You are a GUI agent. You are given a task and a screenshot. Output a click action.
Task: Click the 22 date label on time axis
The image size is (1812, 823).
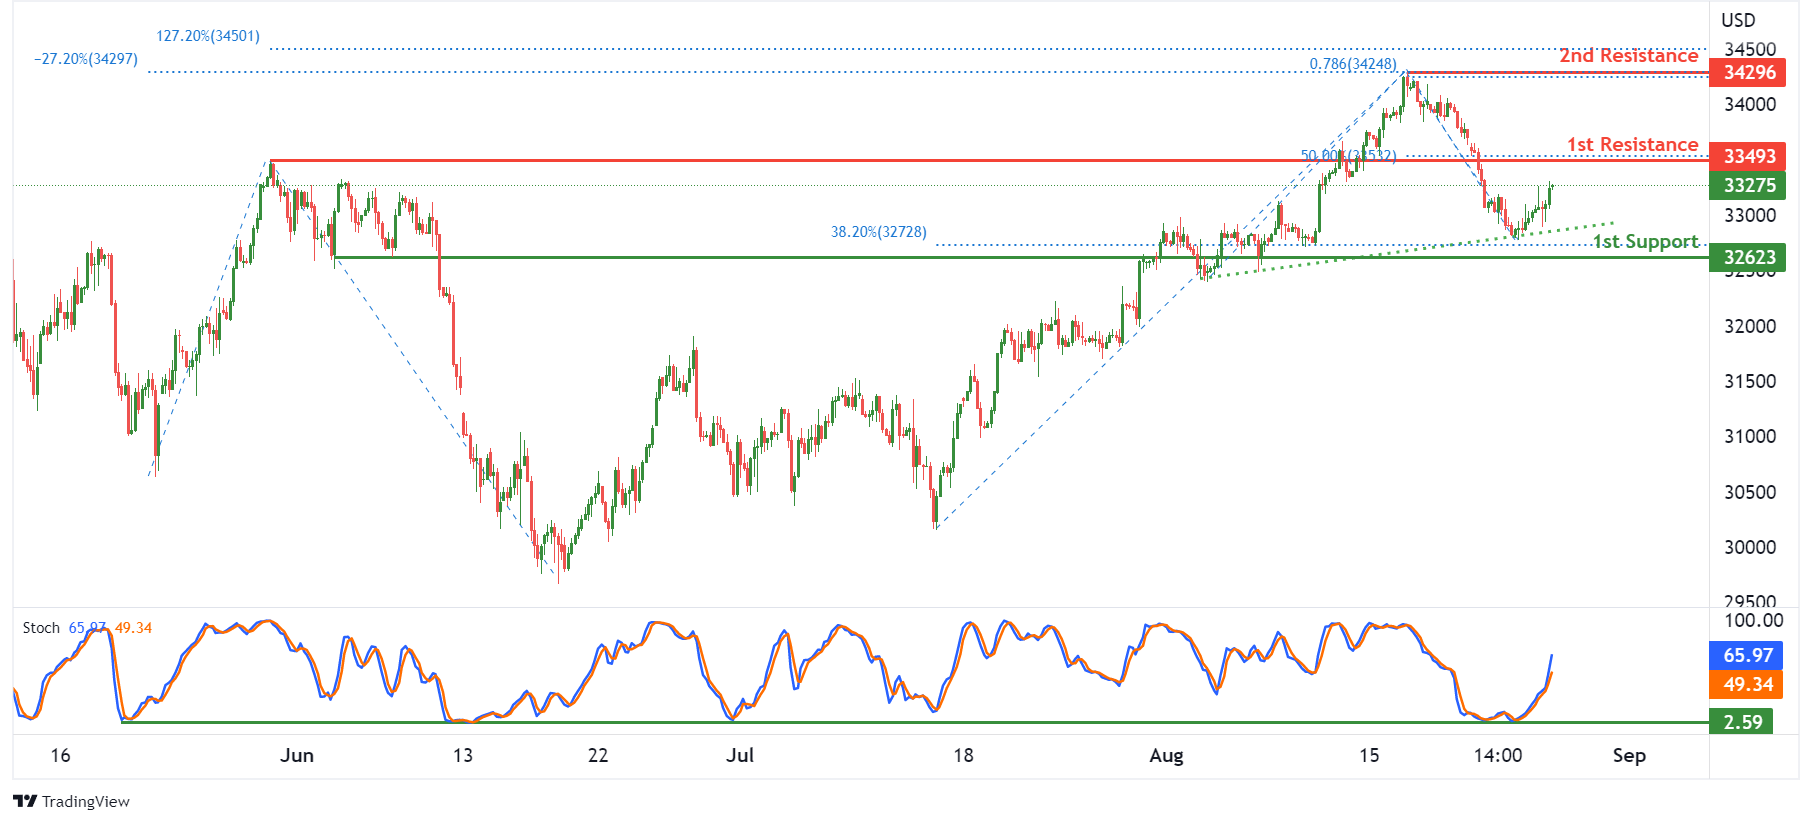click(x=598, y=756)
